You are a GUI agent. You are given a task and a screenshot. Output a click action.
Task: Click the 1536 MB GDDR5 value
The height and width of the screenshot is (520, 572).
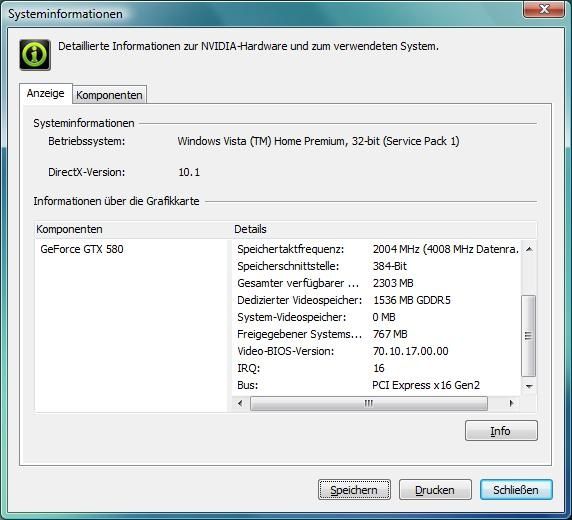[x=411, y=300]
